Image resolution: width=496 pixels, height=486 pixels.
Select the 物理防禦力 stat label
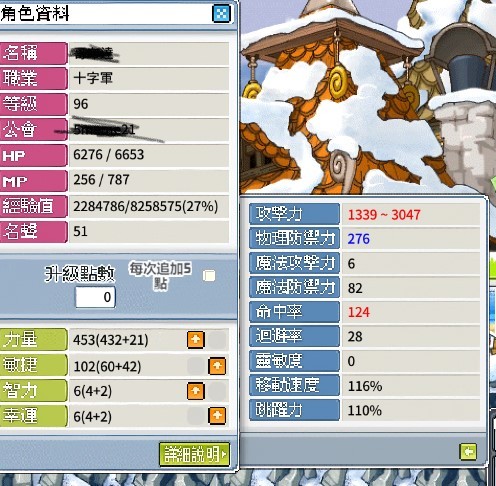pyautogui.click(x=294, y=238)
